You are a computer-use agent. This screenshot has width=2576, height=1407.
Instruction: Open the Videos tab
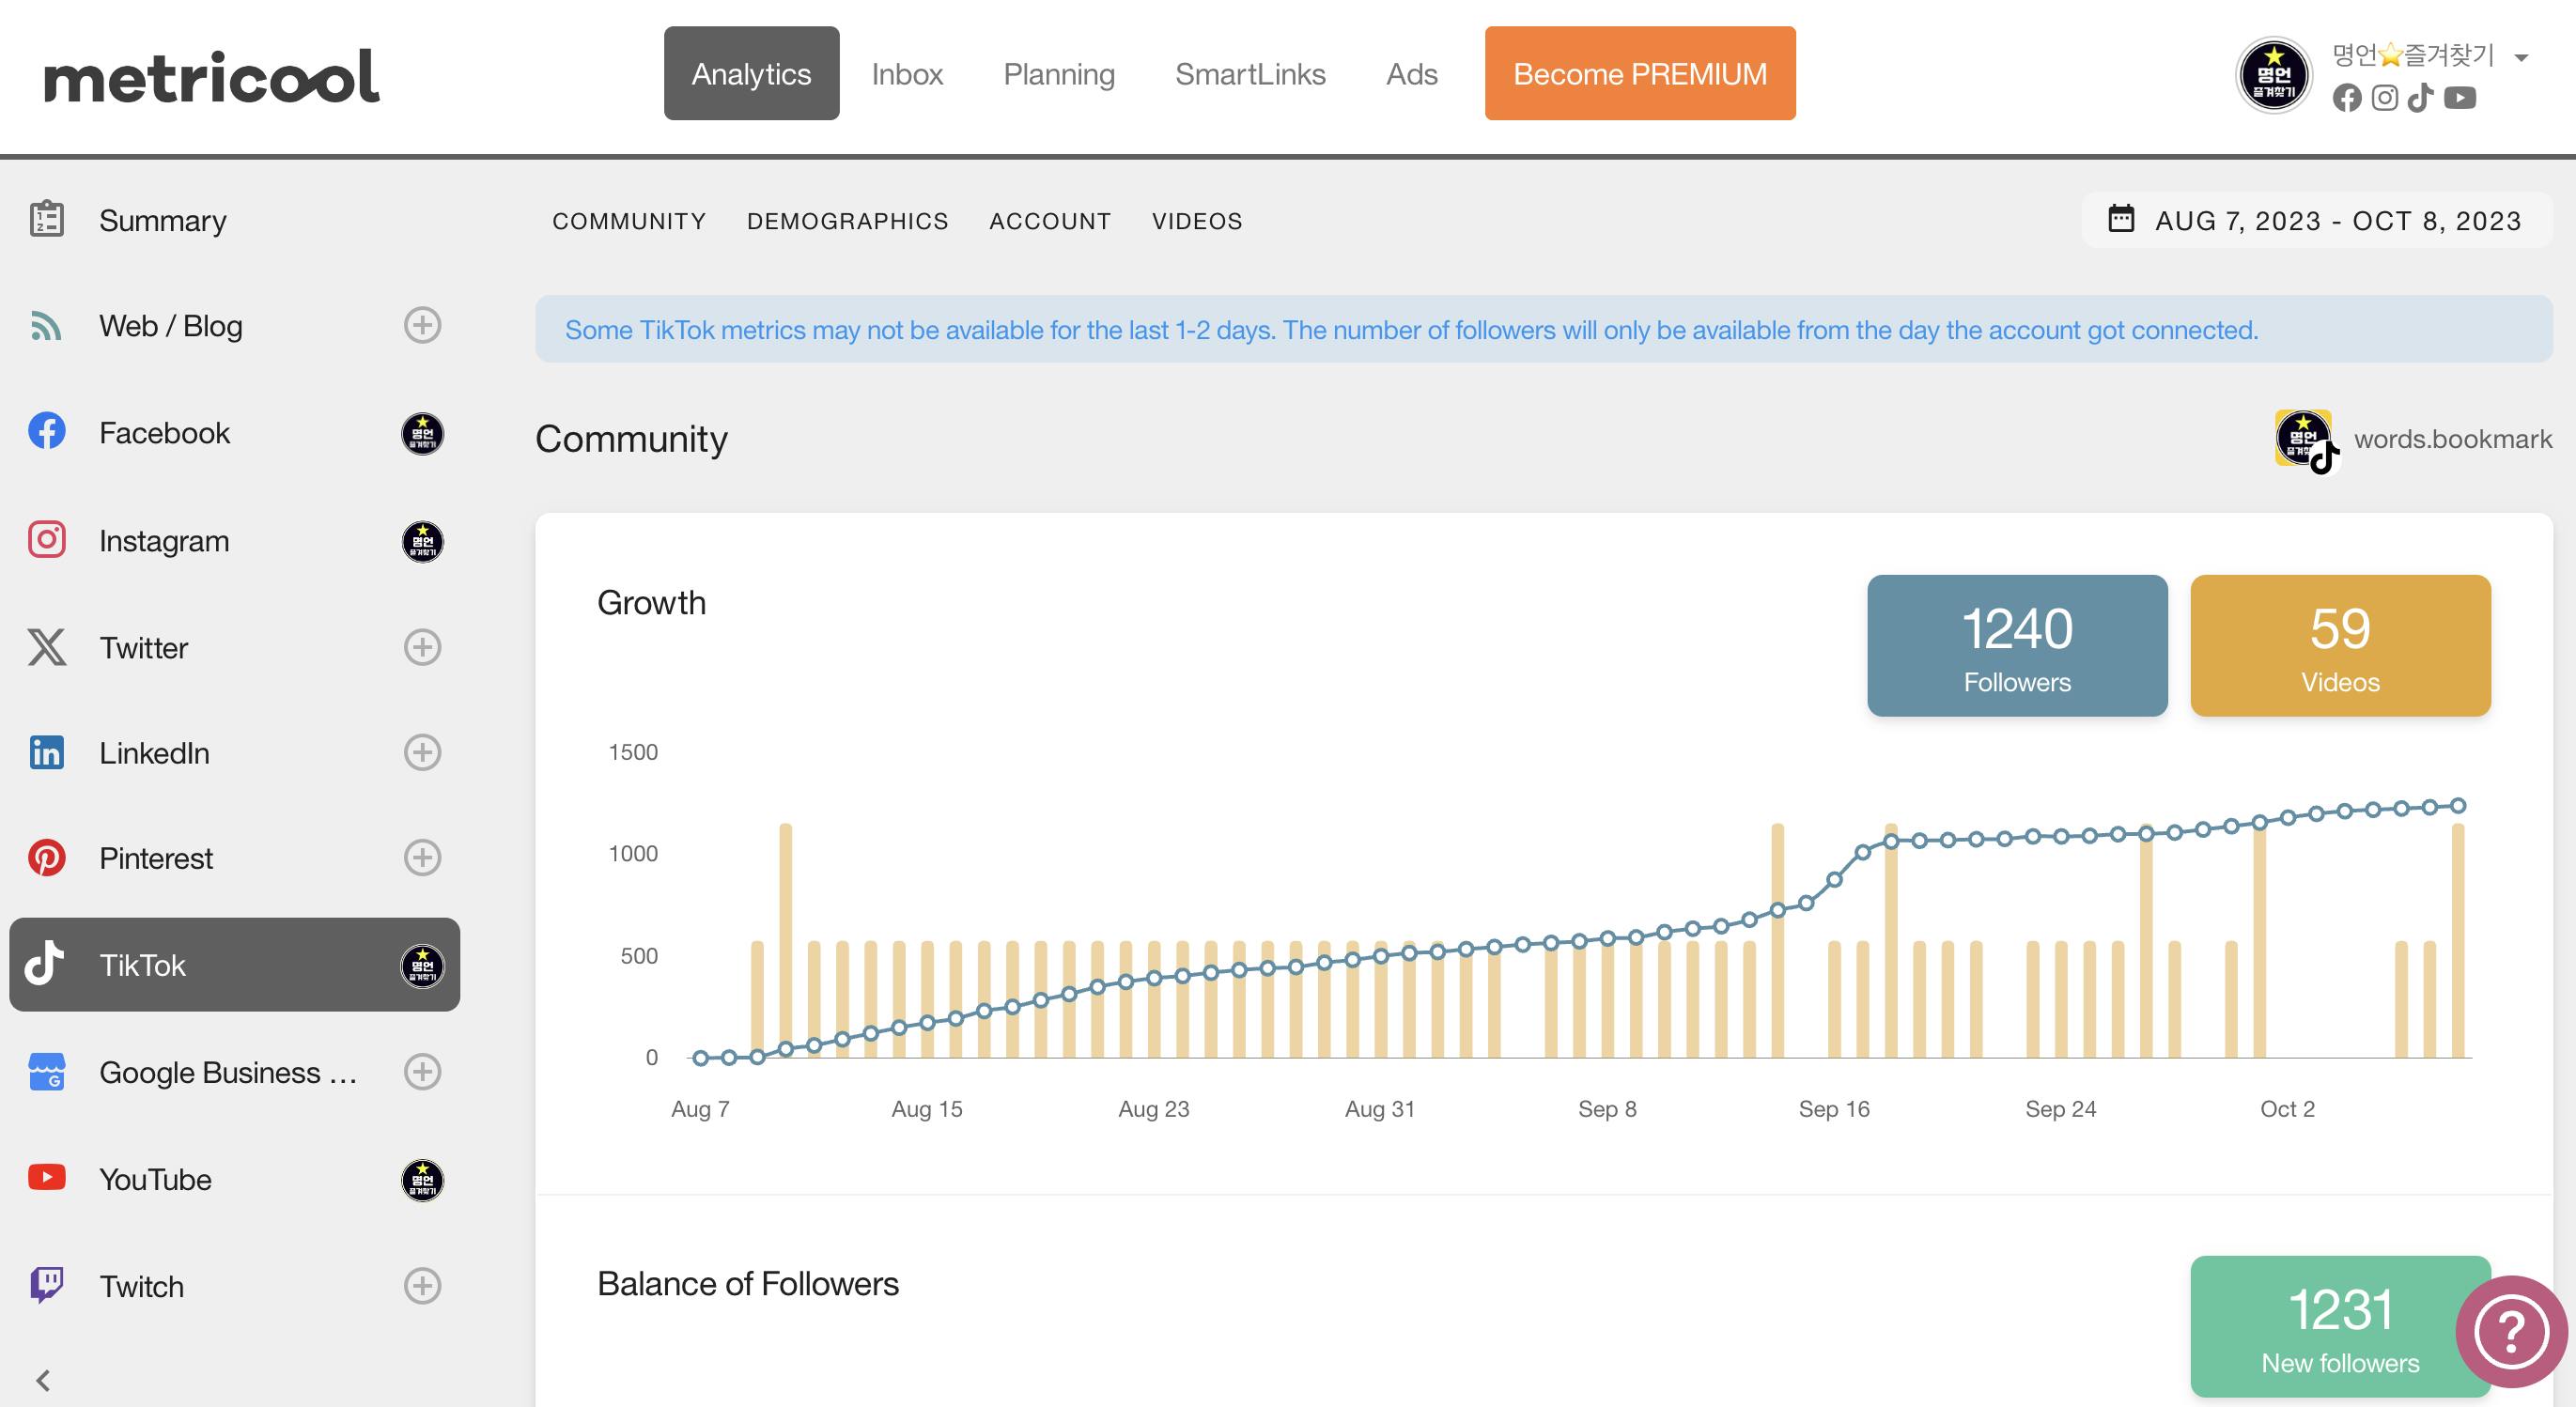[1196, 221]
